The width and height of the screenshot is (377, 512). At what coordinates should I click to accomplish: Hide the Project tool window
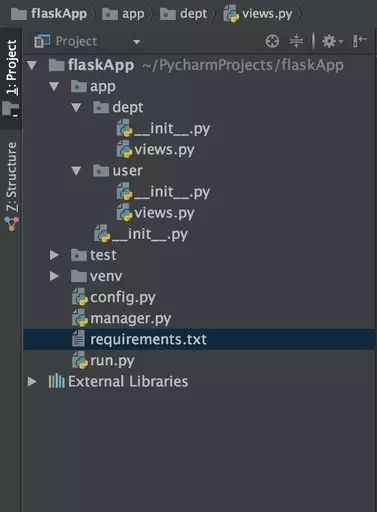coord(360,41)
